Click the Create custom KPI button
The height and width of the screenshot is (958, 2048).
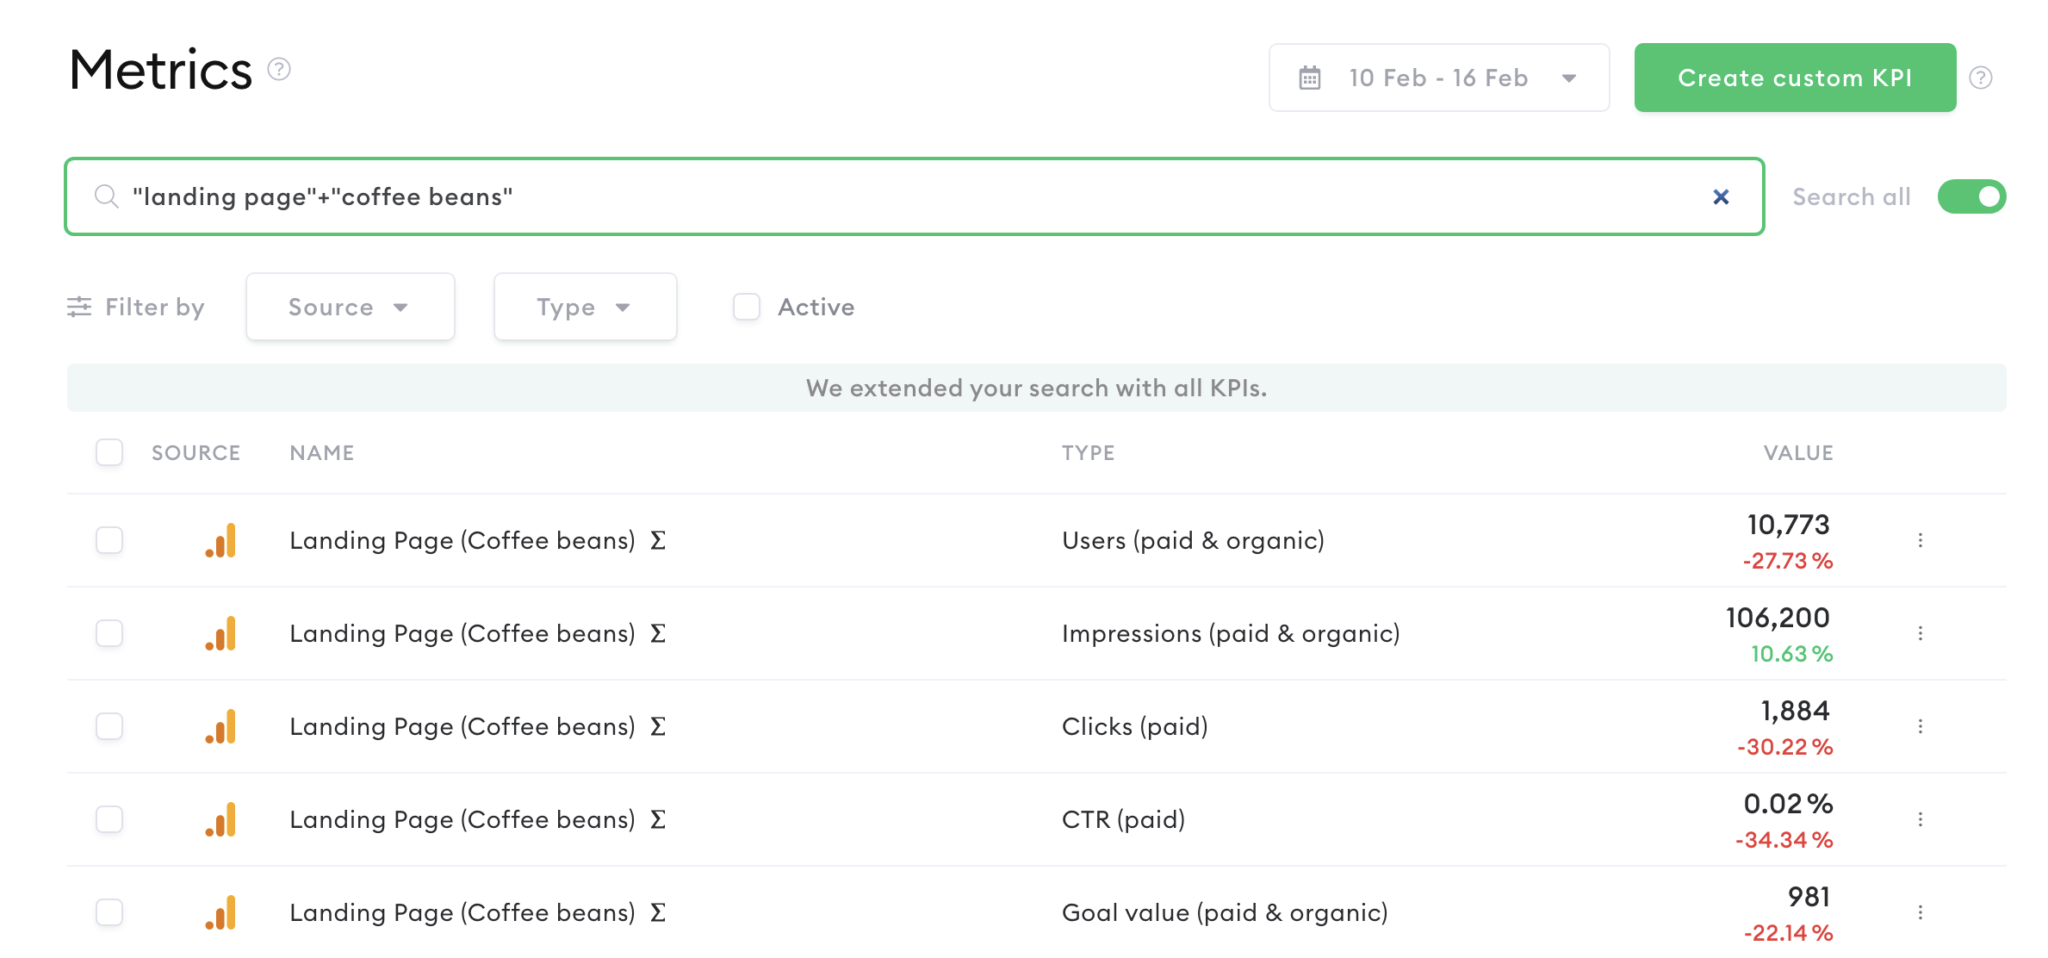1795,77
